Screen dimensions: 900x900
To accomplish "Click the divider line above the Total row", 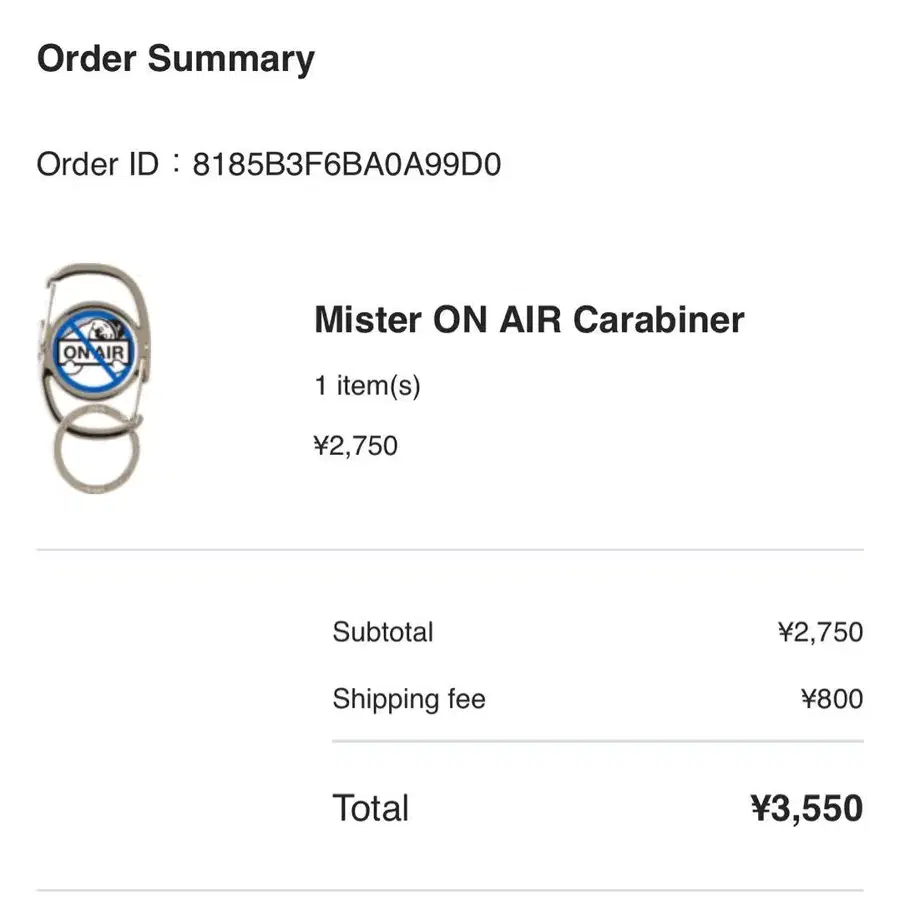I will pos(597,742).
